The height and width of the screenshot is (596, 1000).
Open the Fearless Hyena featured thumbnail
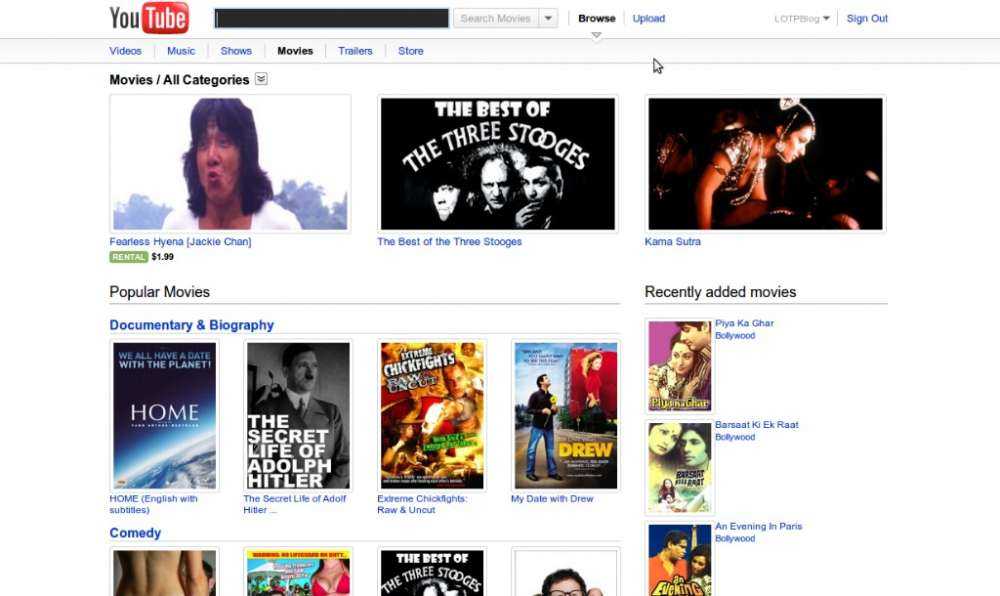coord(230,164)
